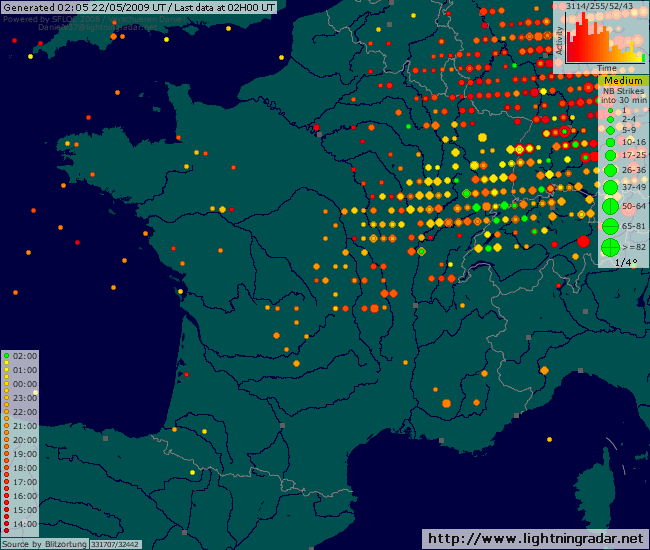Image resolution: width=650 pixels, height=550 pixels.
Task: Click the 1/4° resolution label
Action: 626,262
